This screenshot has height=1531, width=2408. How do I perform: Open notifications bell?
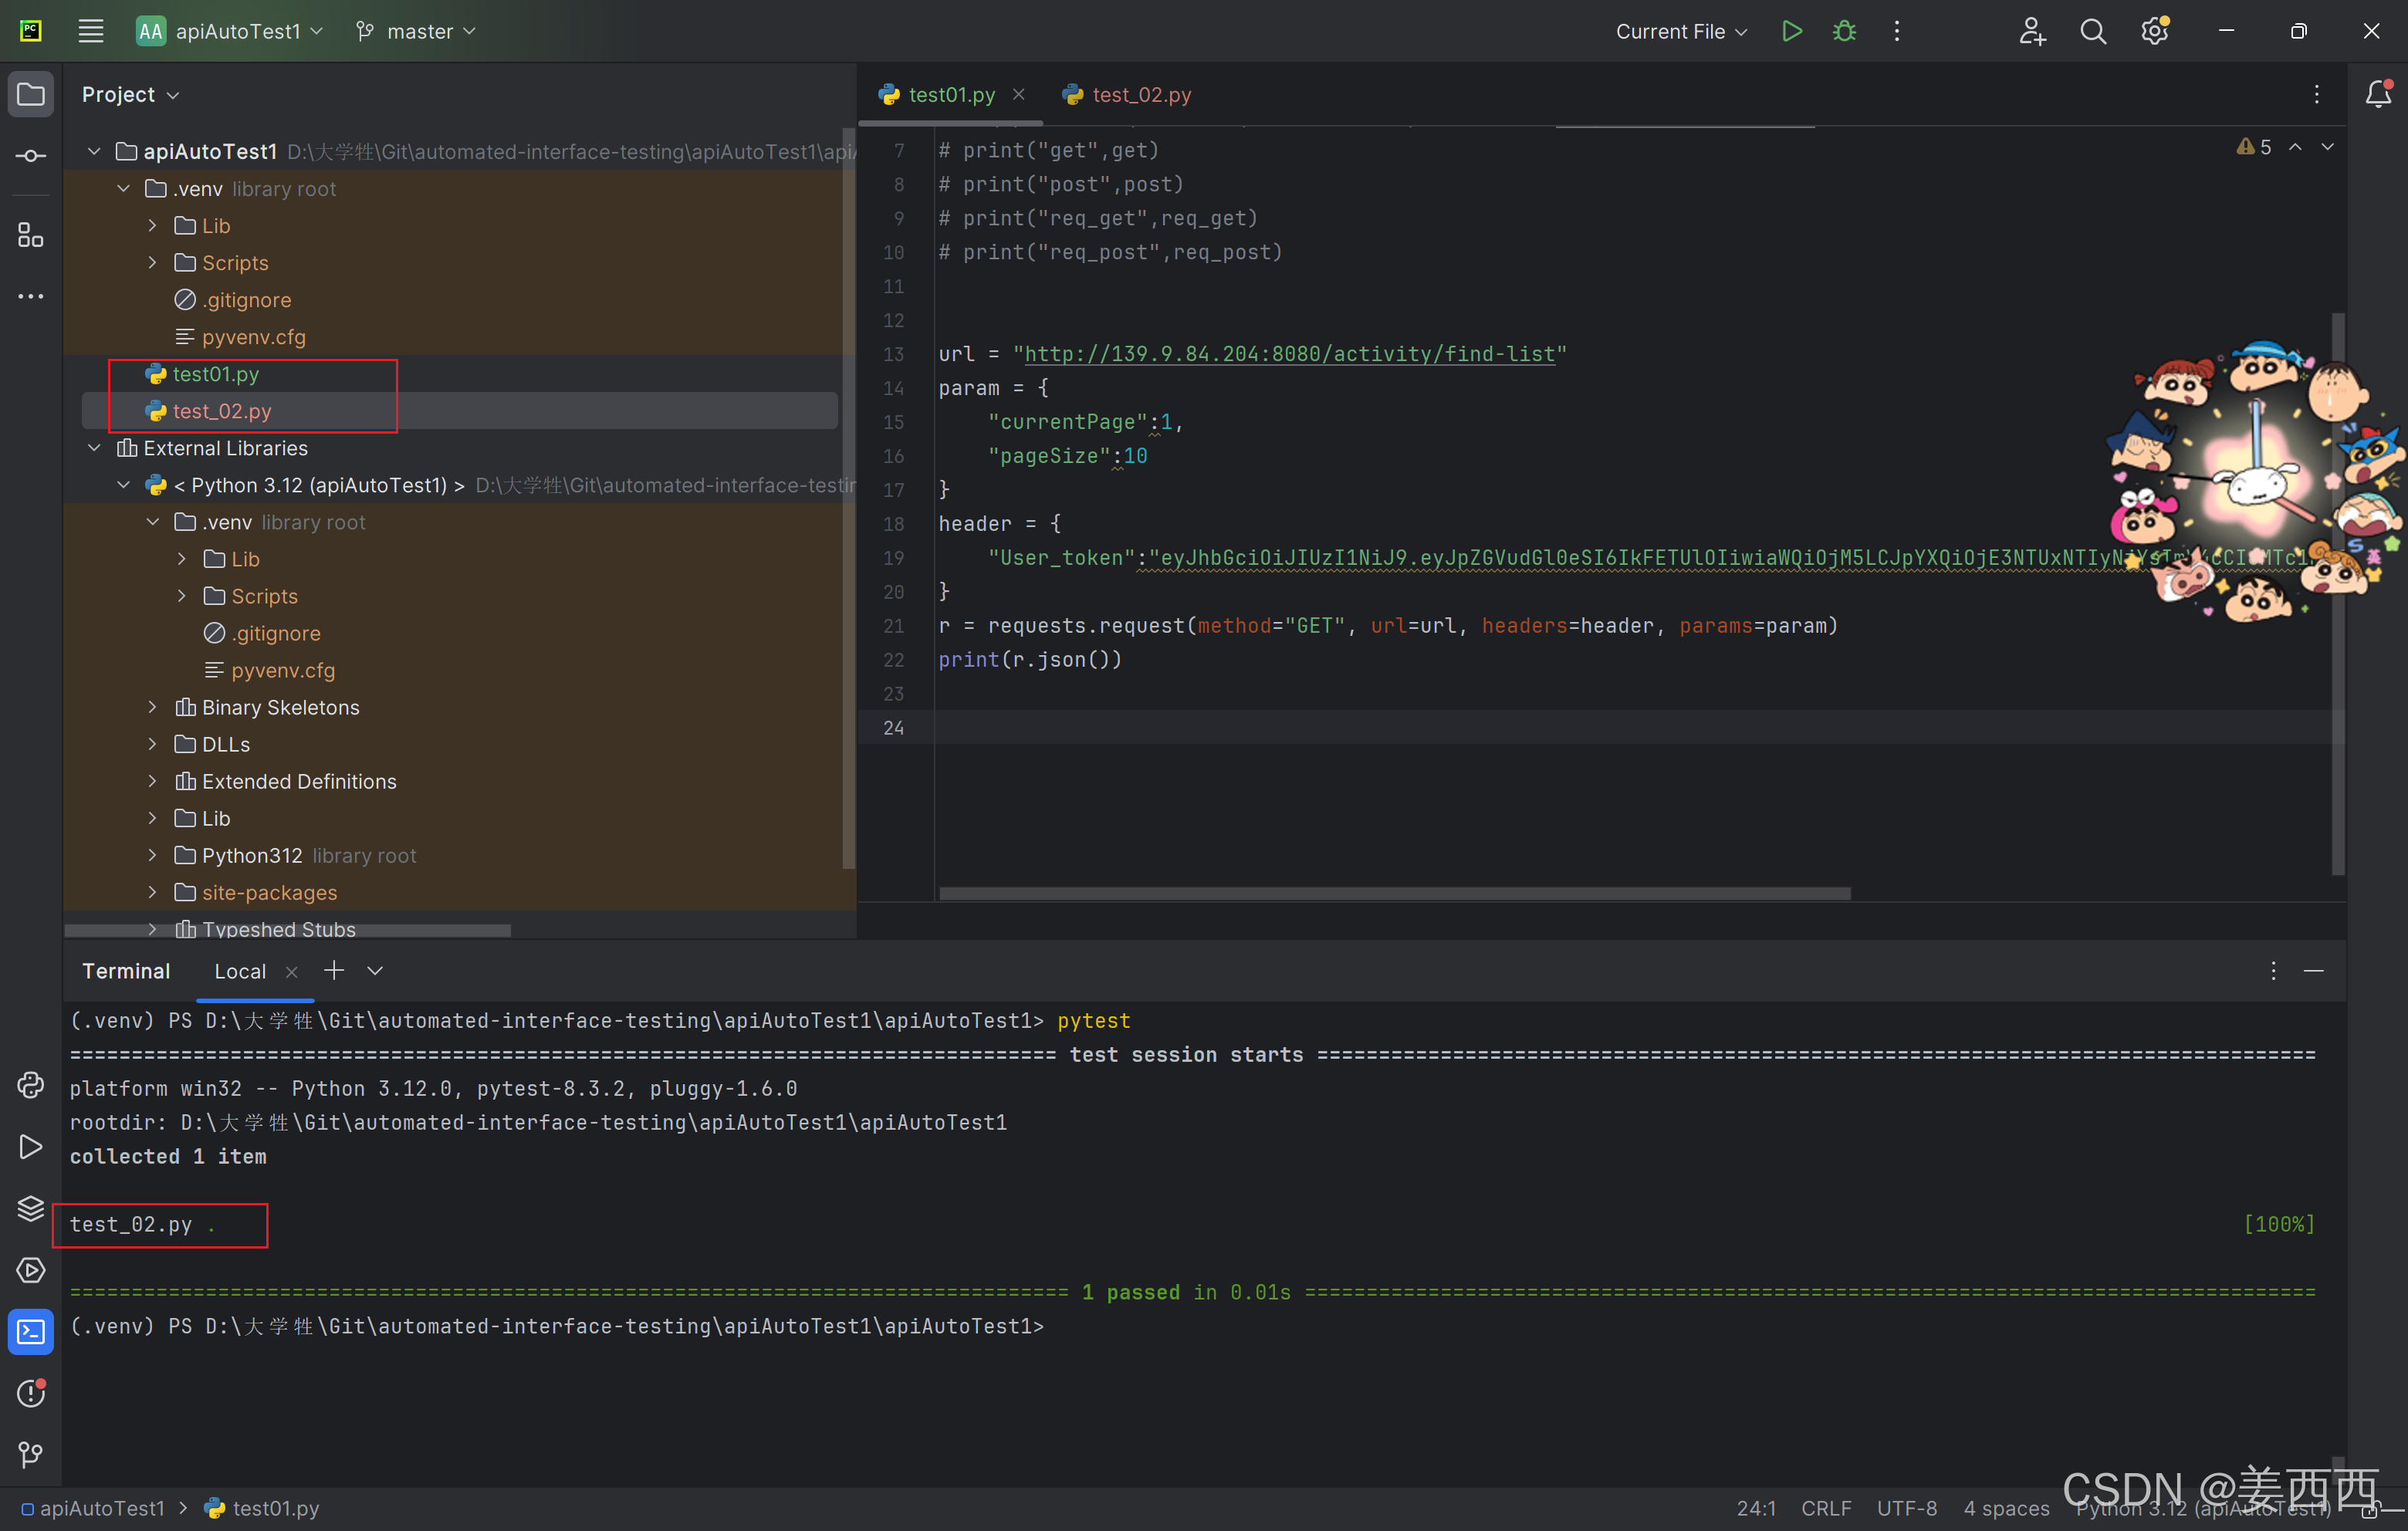point(2378,94)
